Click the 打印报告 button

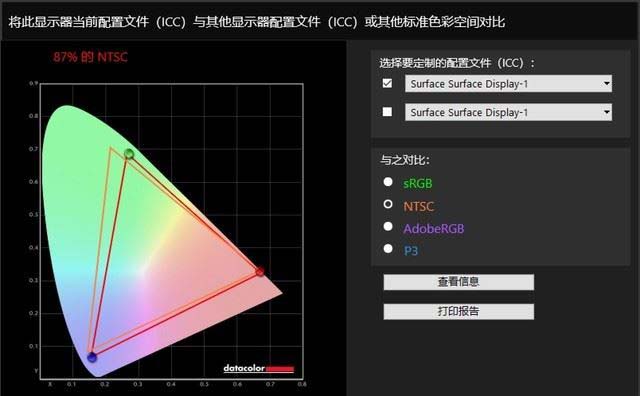pyautogui.click(x=458, y=311)
